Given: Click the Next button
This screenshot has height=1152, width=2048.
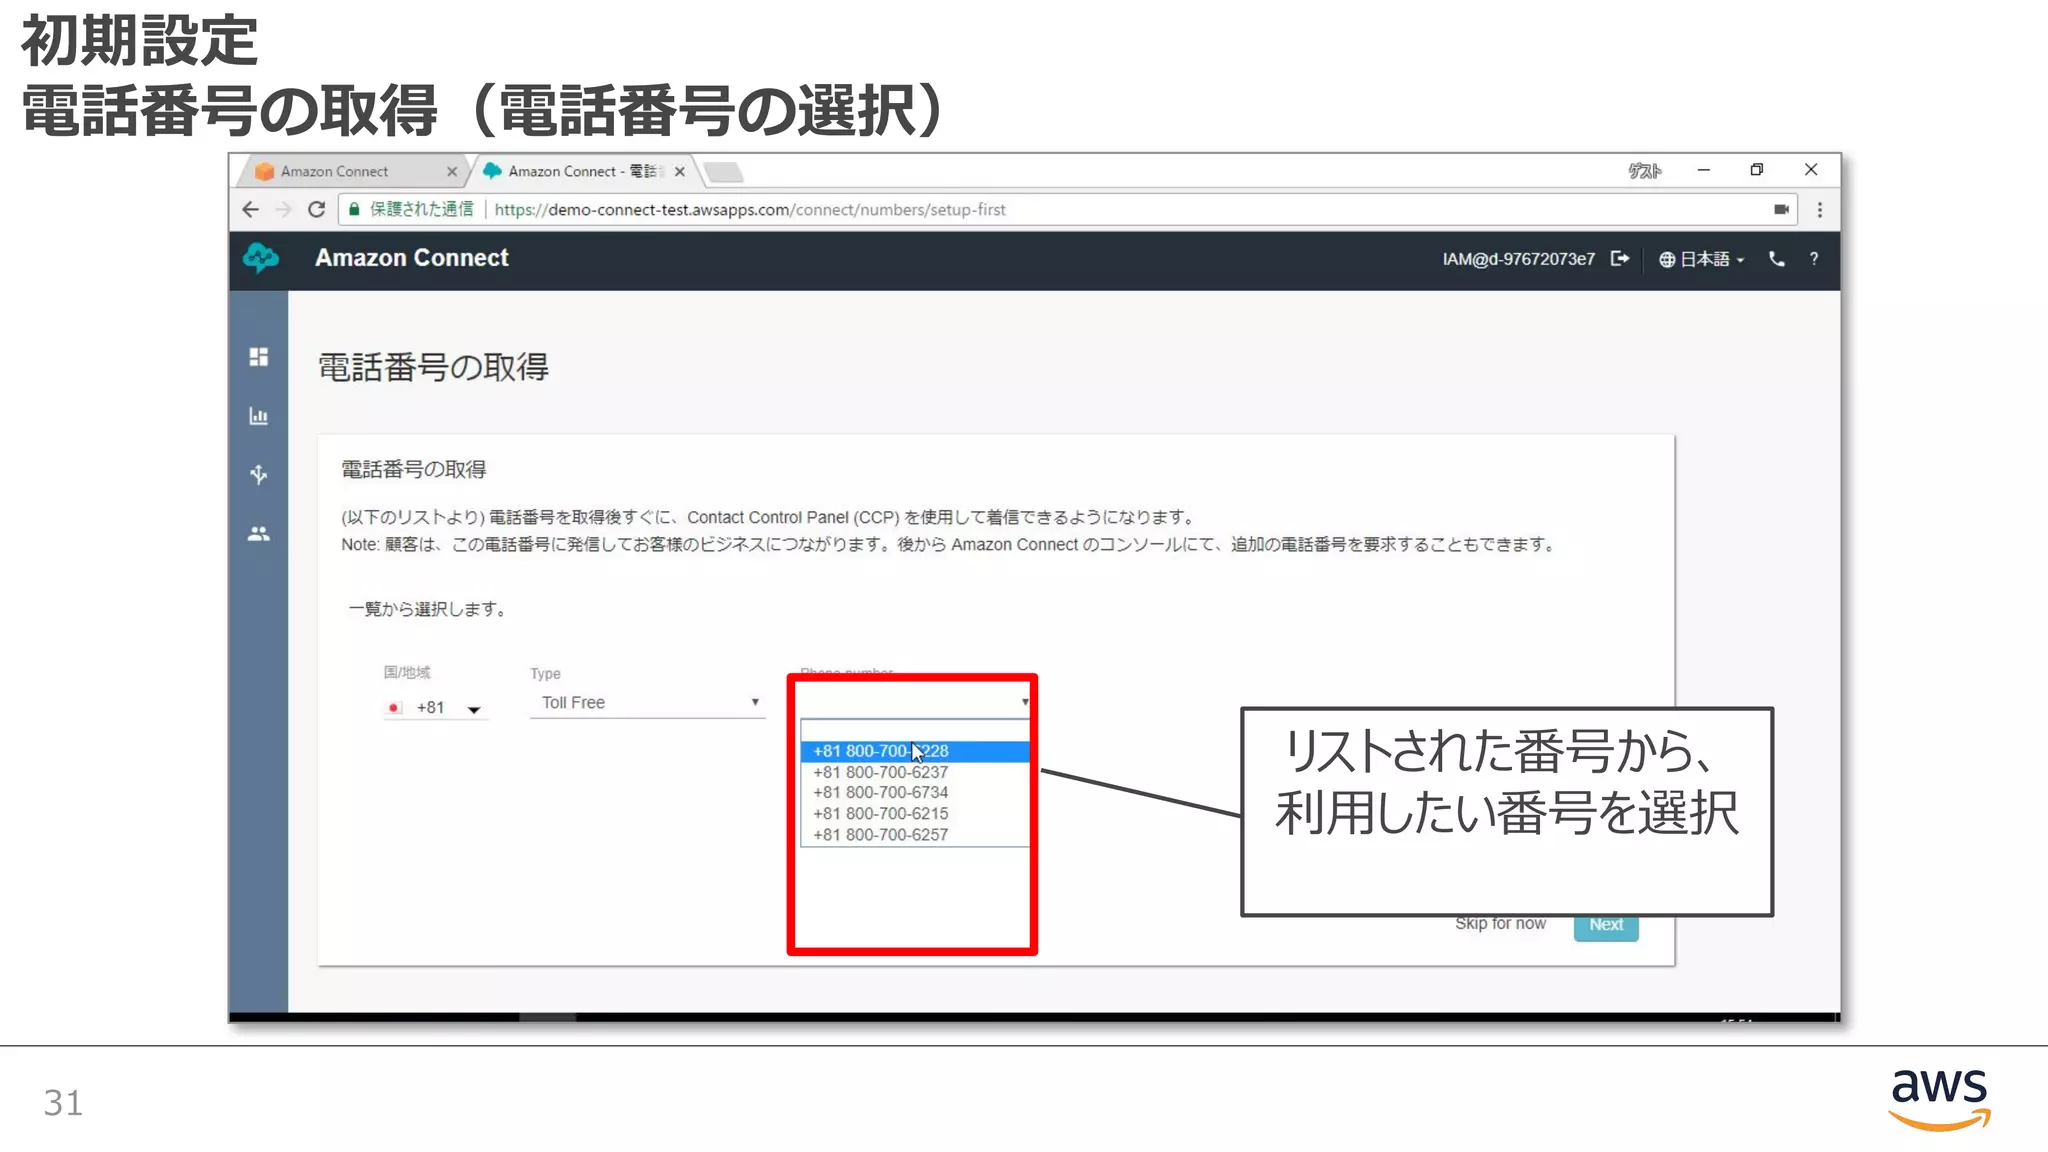Looking at the screenshot, I should [x=1606, y=925].
